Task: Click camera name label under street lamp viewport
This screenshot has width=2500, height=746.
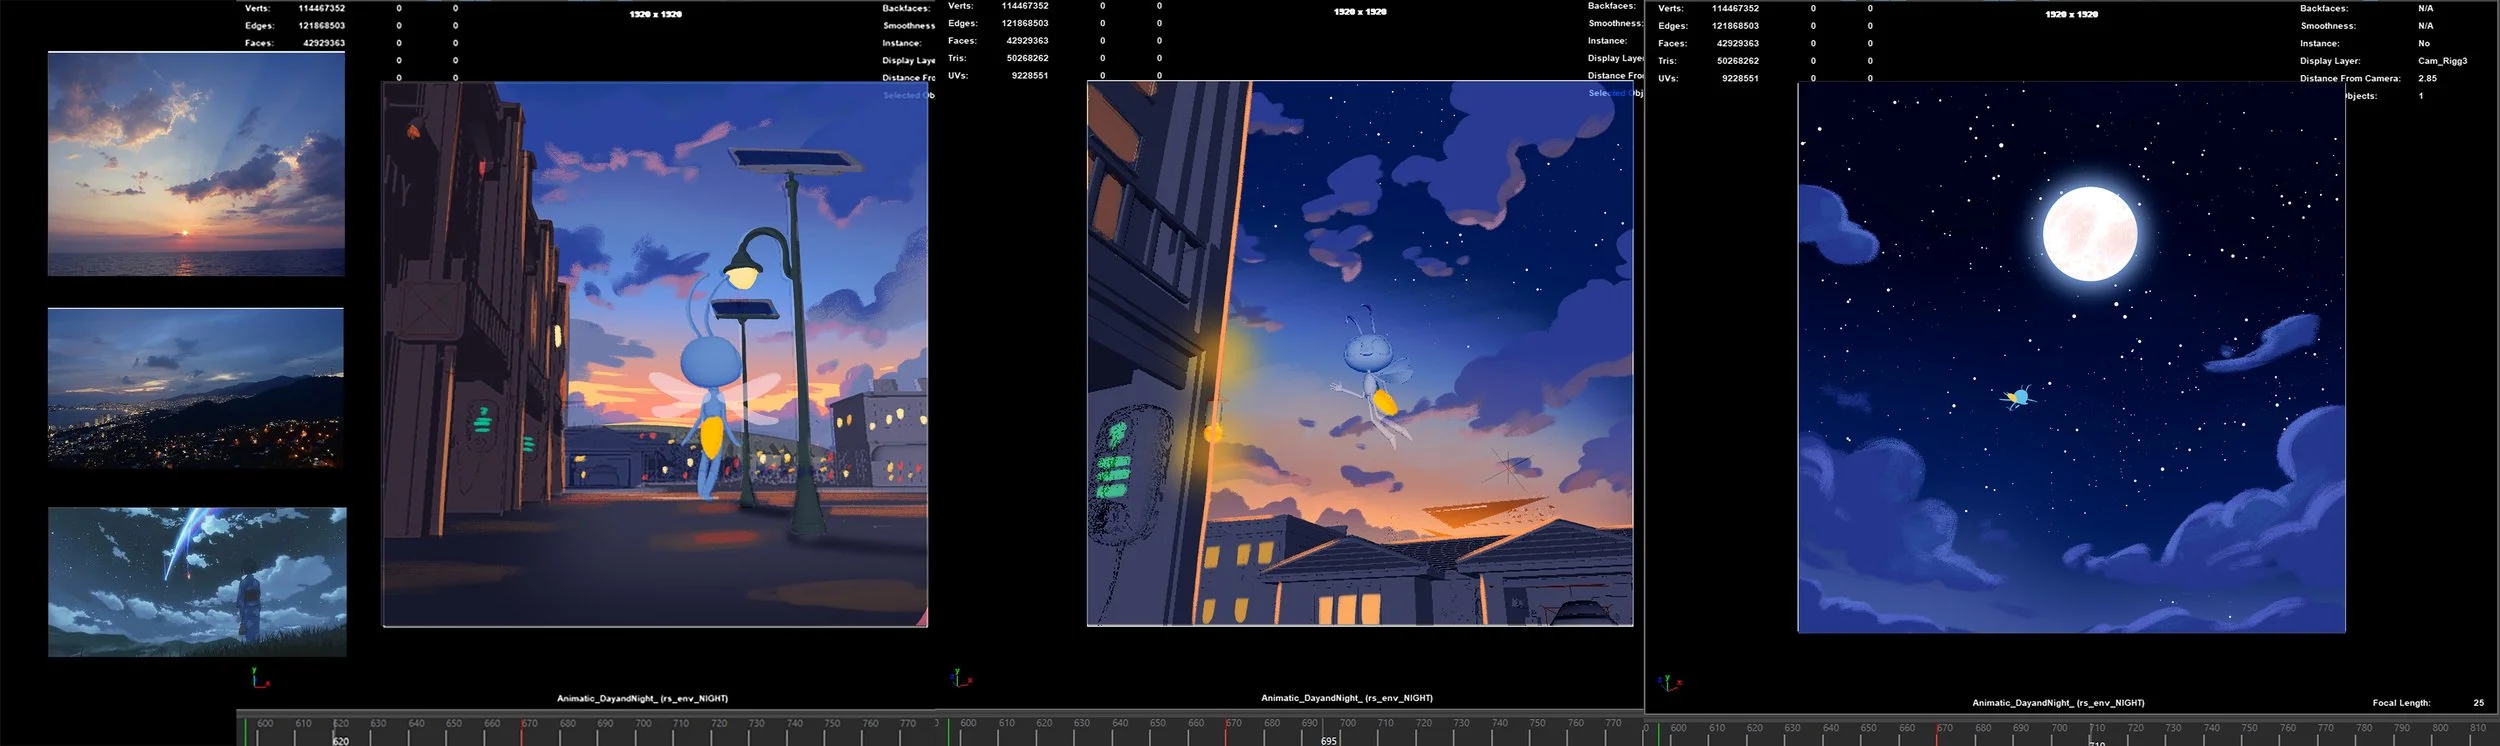Action: click(x=642, y=699)
